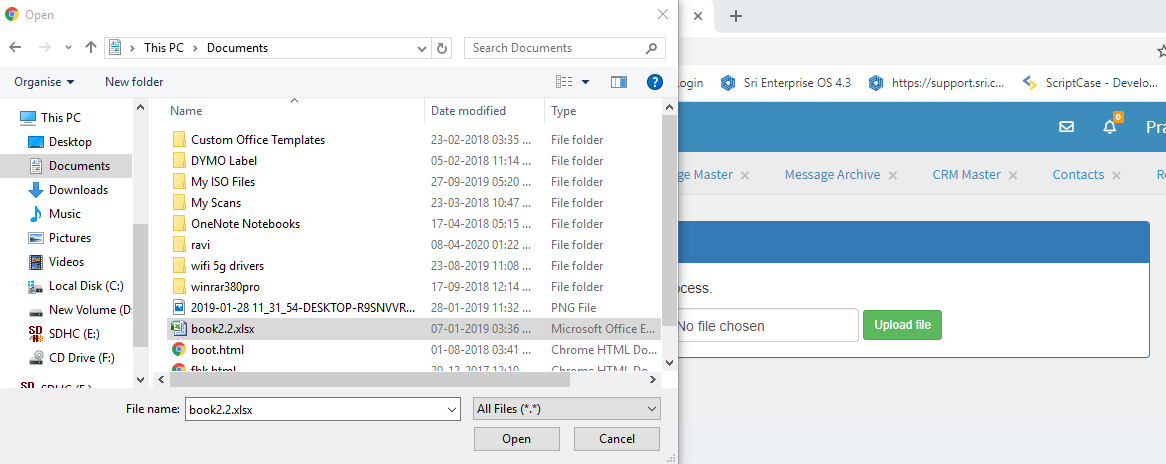
Task: Sort files by Type column
Action: tap(564, 111)
